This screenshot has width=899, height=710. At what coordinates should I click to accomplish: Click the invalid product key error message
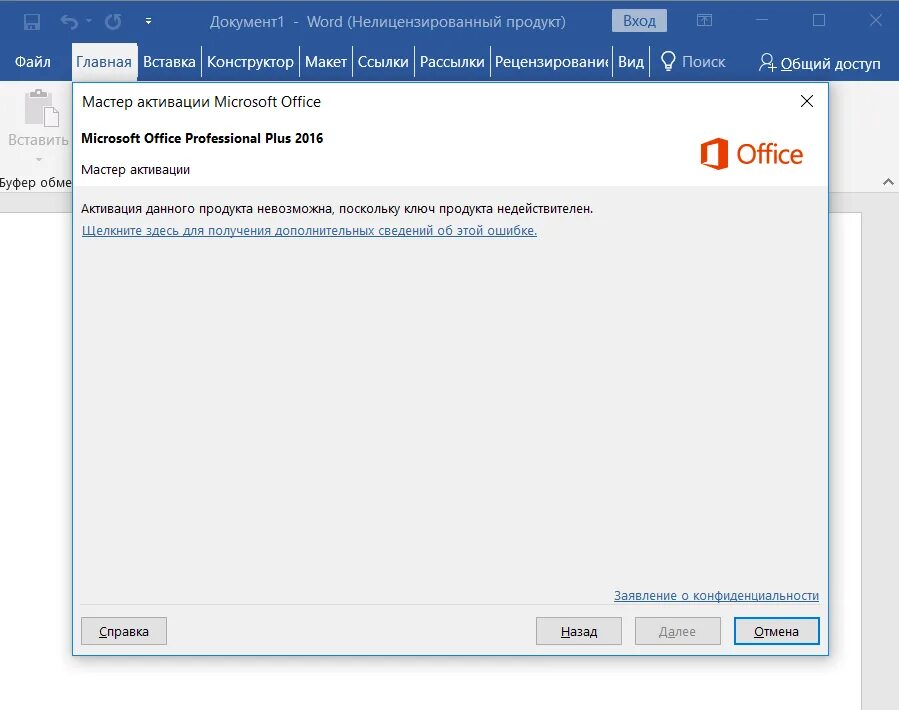pos(337,209)
